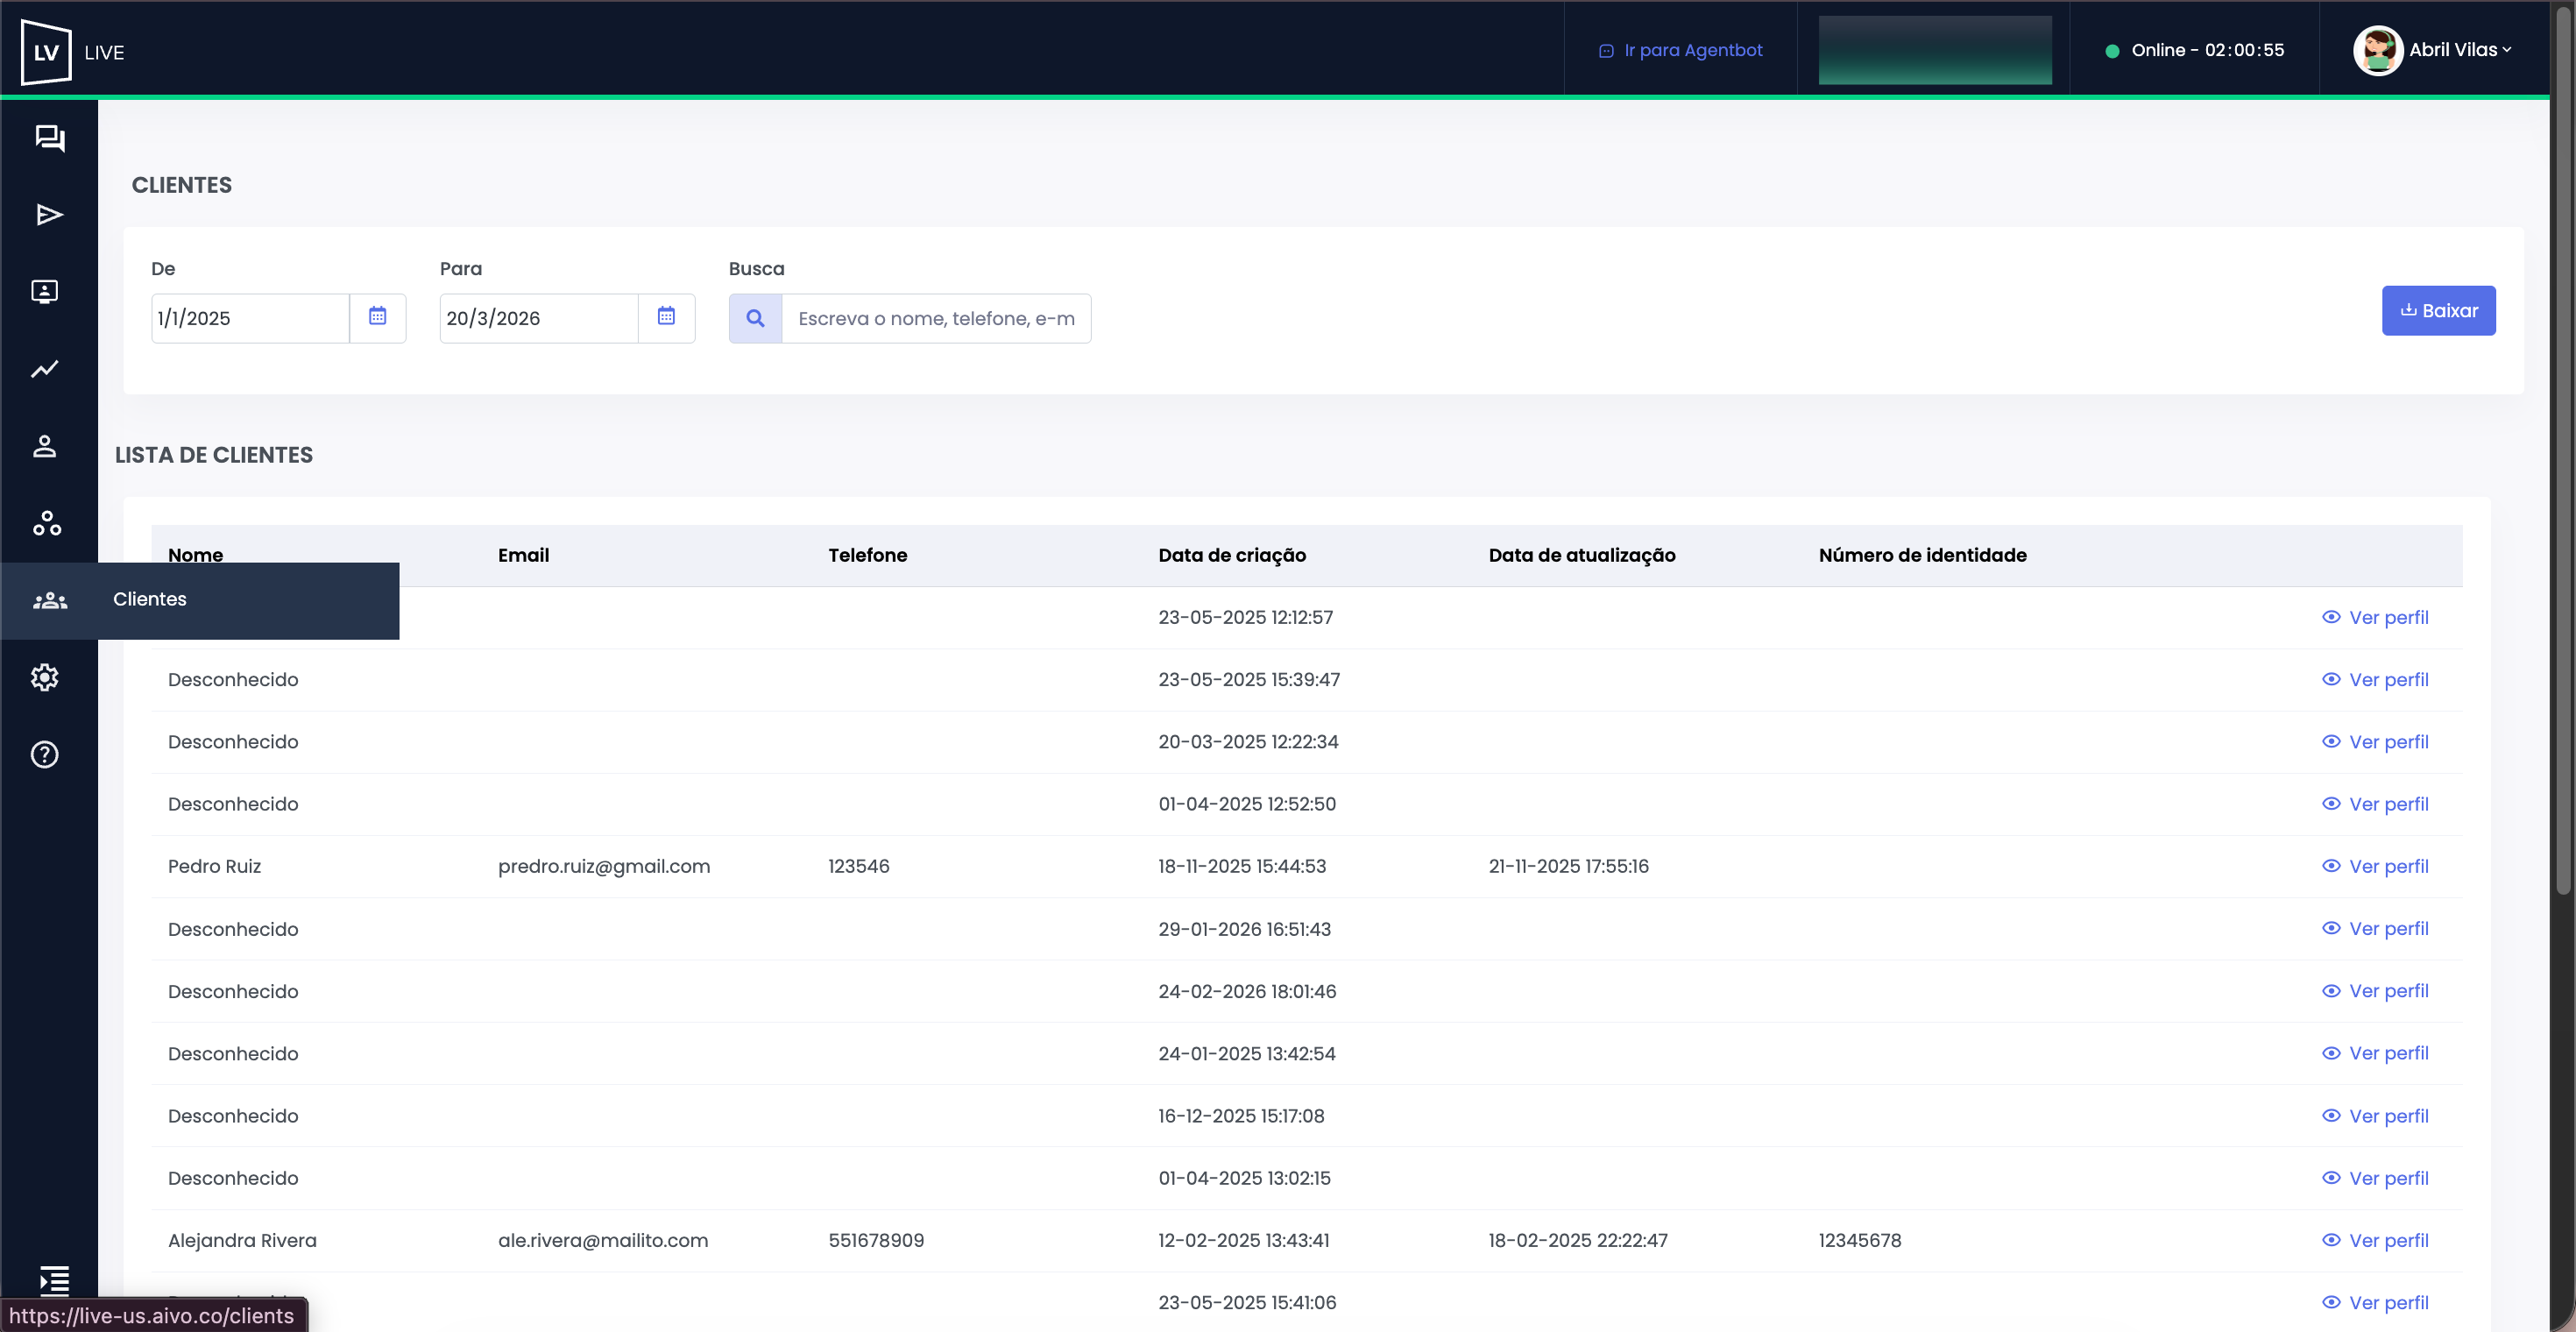Viewport: 2576px width, 1332px height.
Task: Click the single user icon in sidebar
Action: click(x=45, y=446)
